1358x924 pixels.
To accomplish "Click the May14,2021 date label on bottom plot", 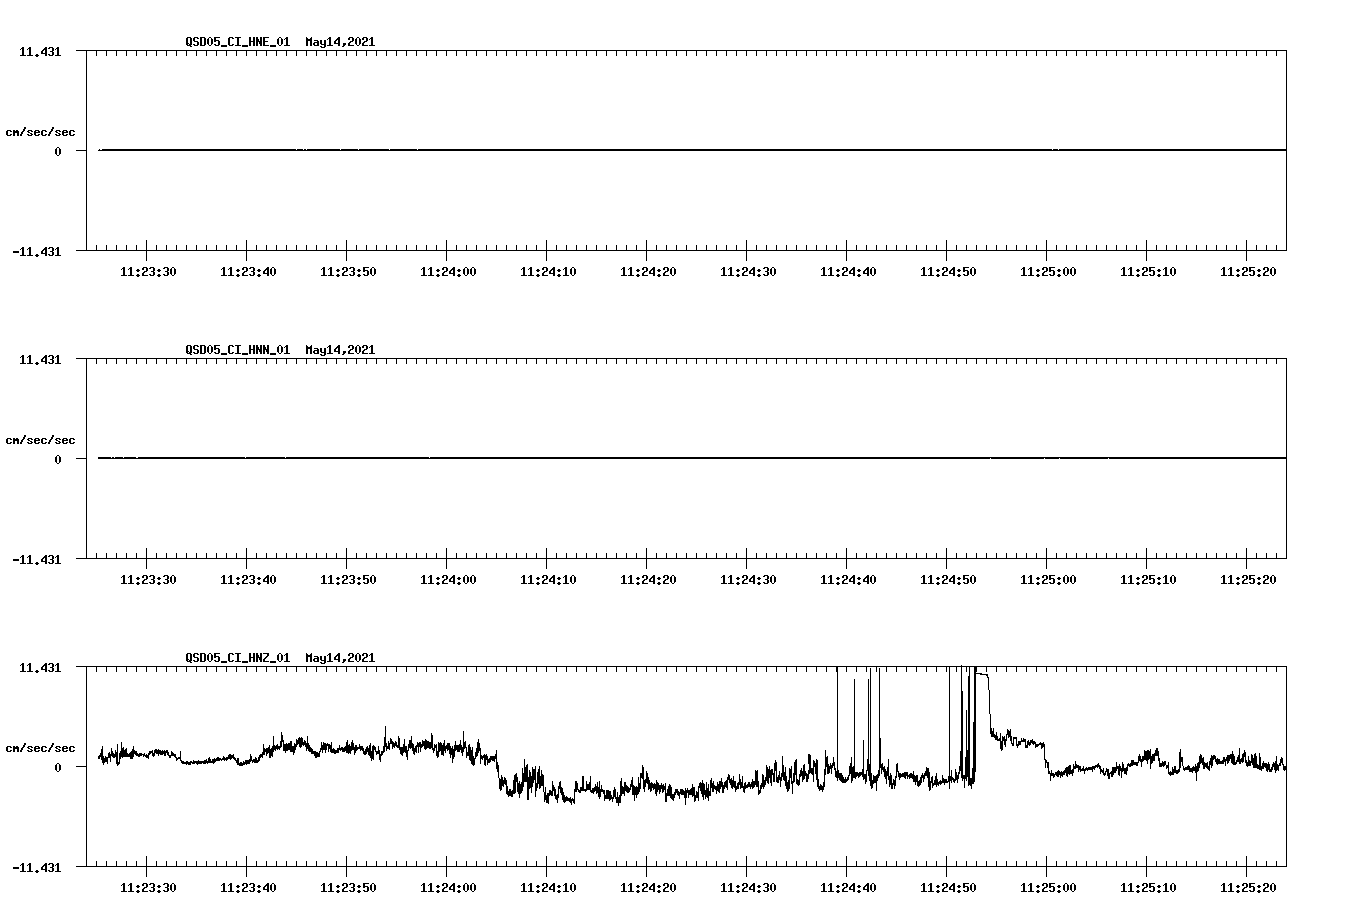I will (339, 658).
